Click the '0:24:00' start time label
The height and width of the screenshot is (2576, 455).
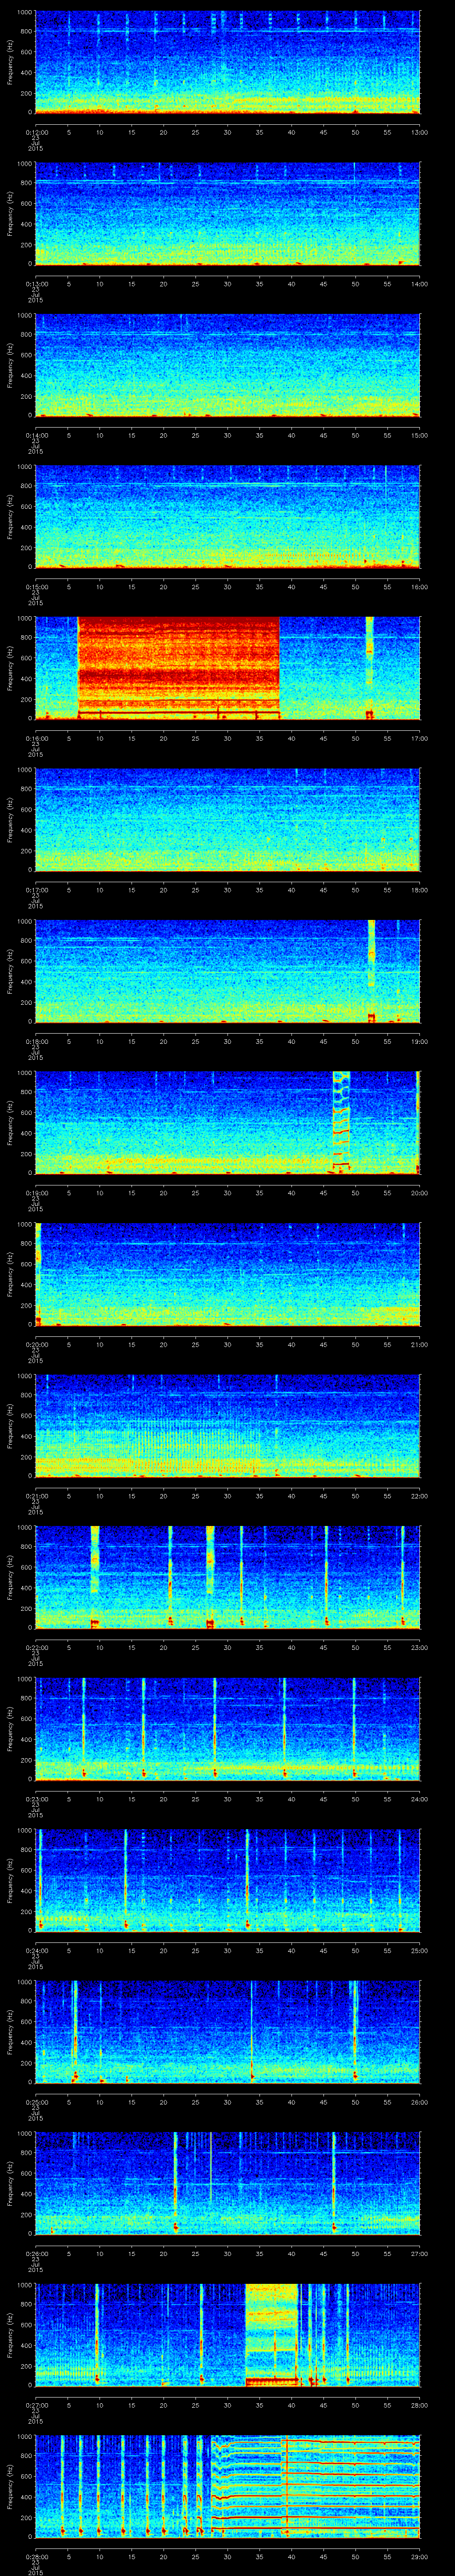36,1950
